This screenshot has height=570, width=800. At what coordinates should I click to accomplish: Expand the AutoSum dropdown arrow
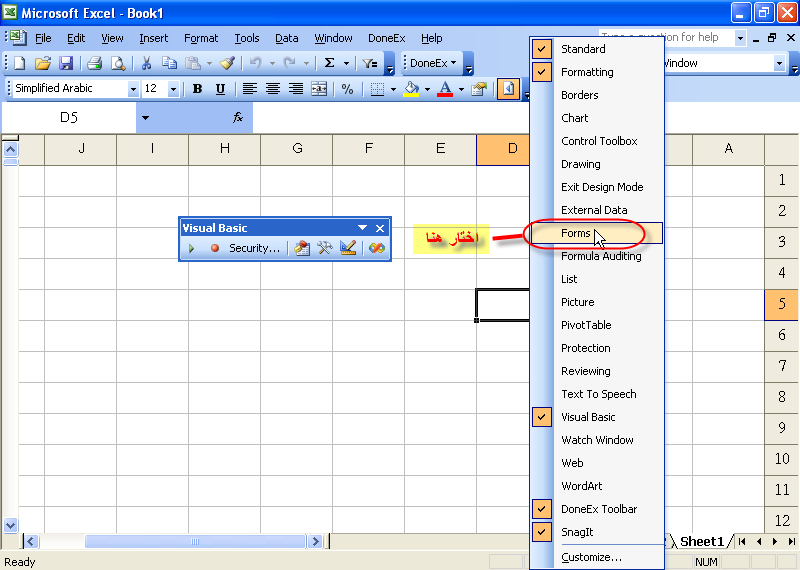click(x=346, y=63)
